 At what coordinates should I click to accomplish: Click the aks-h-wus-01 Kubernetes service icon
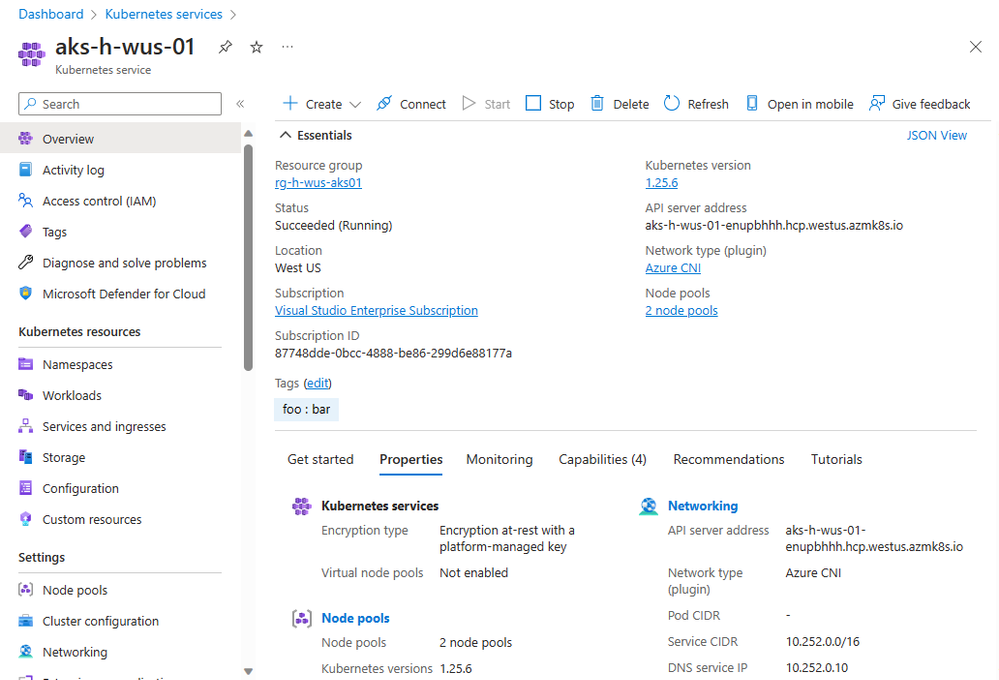click(x=31, y=54)
